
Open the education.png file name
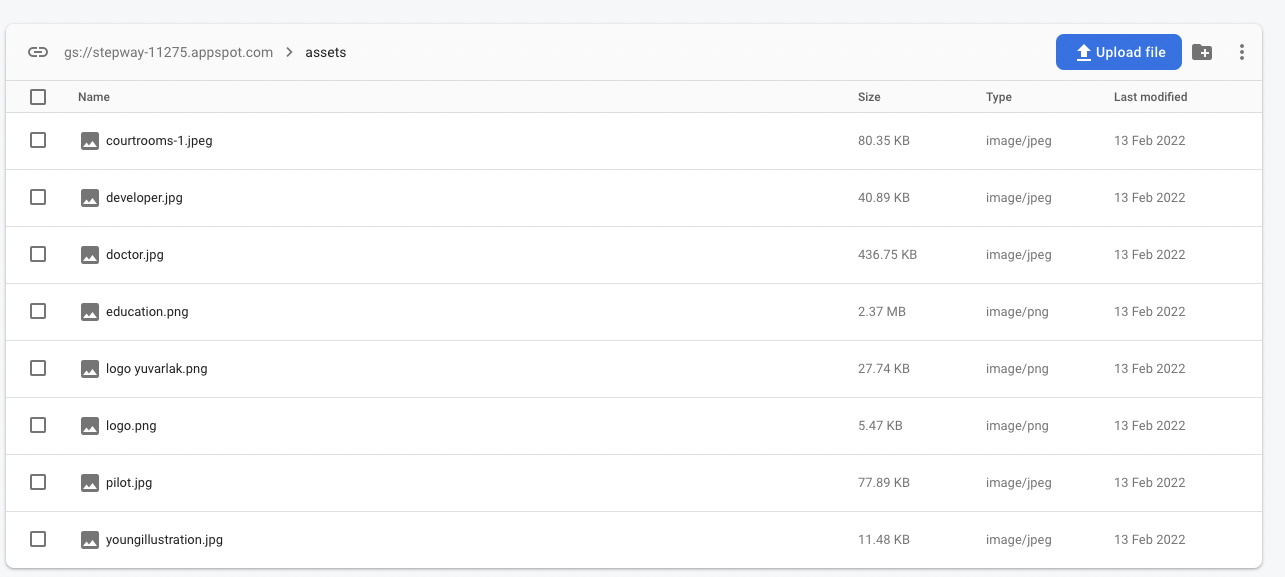[147, 312]
